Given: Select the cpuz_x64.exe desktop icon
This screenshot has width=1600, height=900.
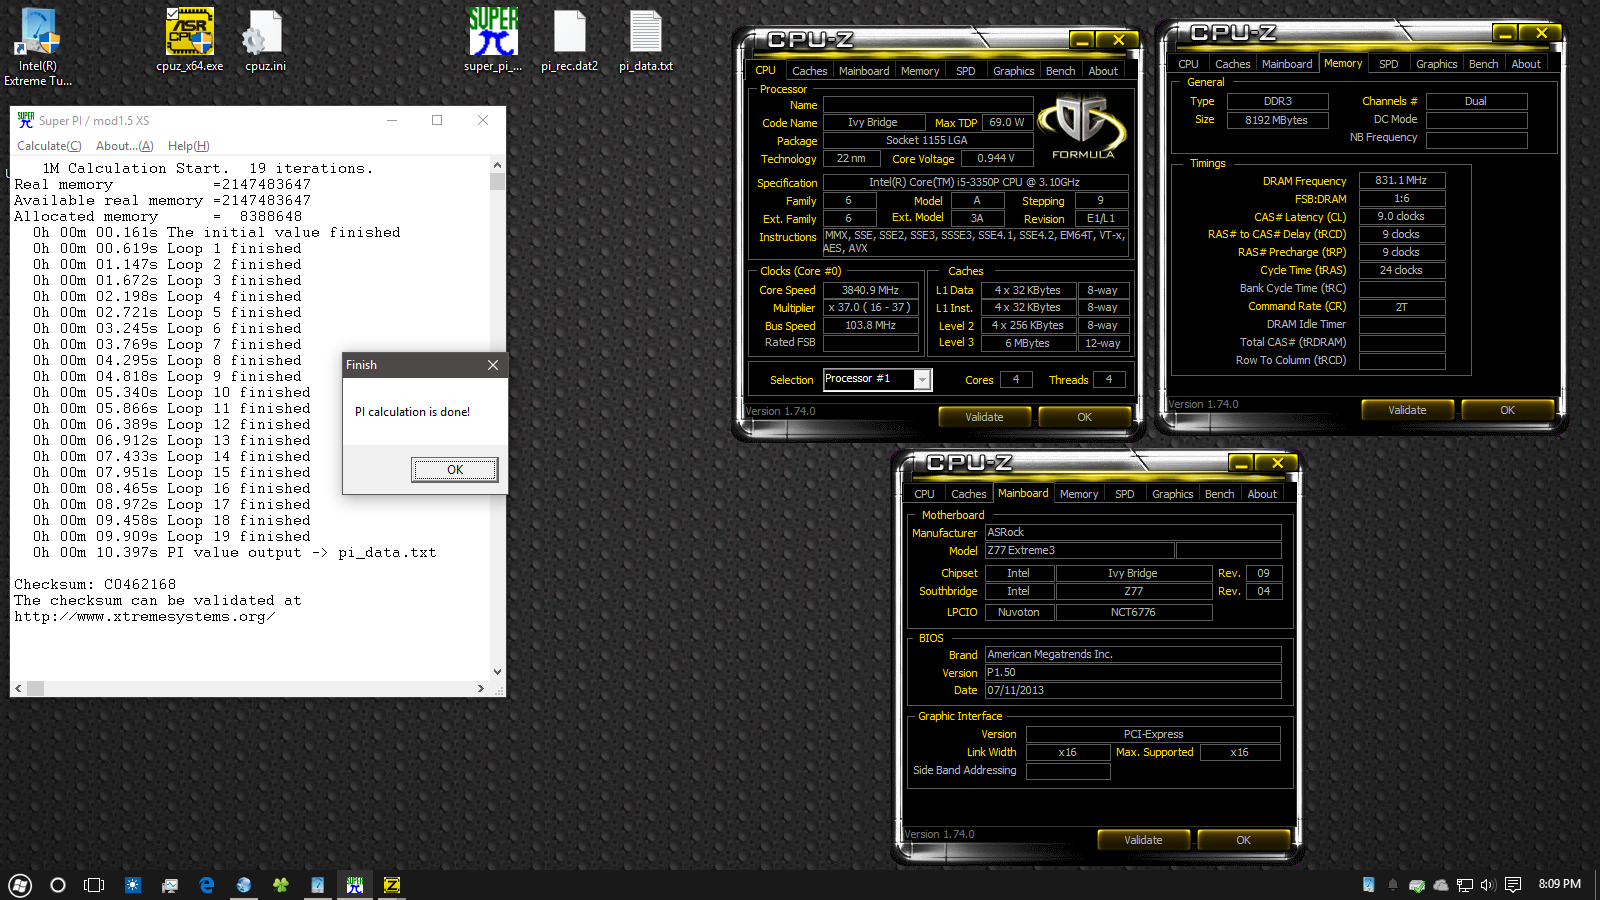Looking at the screenshot, I should coord(189,40).
